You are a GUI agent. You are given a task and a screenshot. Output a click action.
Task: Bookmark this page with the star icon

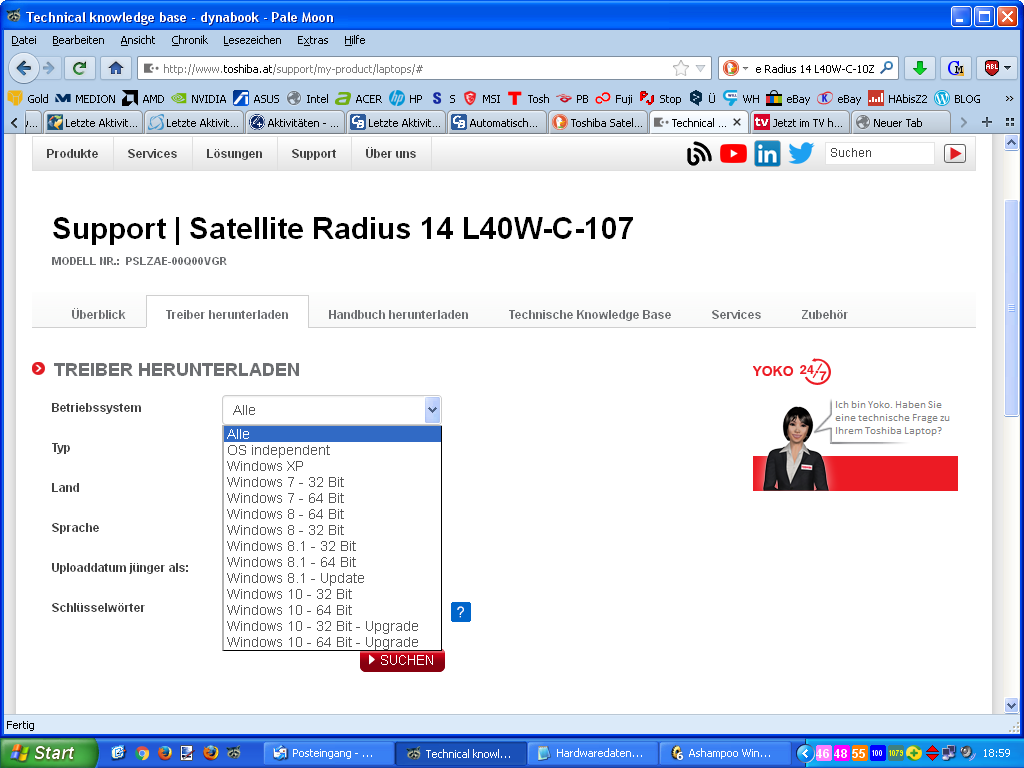[x=680, y=68]
